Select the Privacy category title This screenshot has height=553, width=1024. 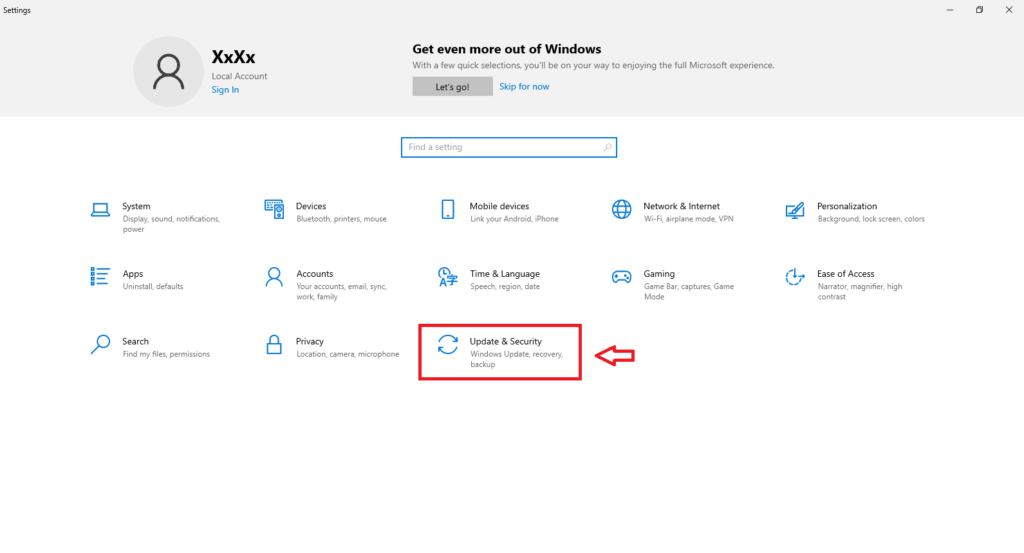click(310, 341)
